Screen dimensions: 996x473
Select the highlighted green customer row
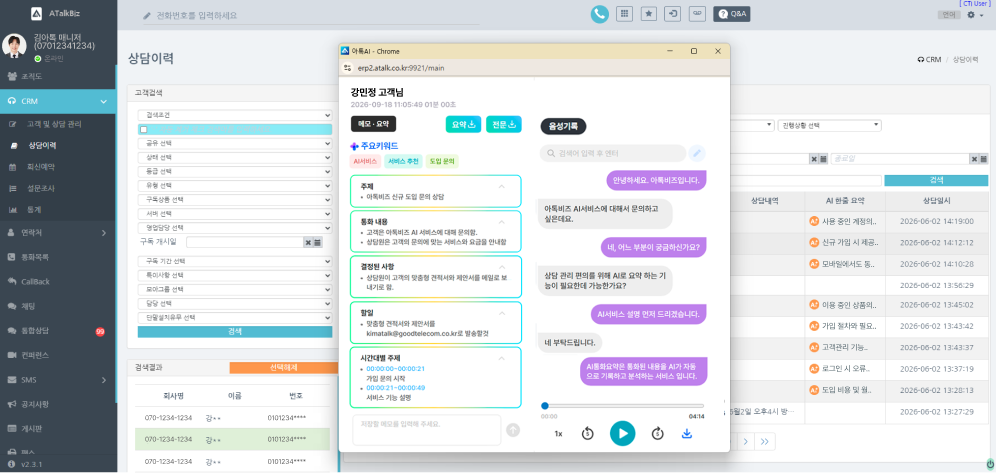232,439
